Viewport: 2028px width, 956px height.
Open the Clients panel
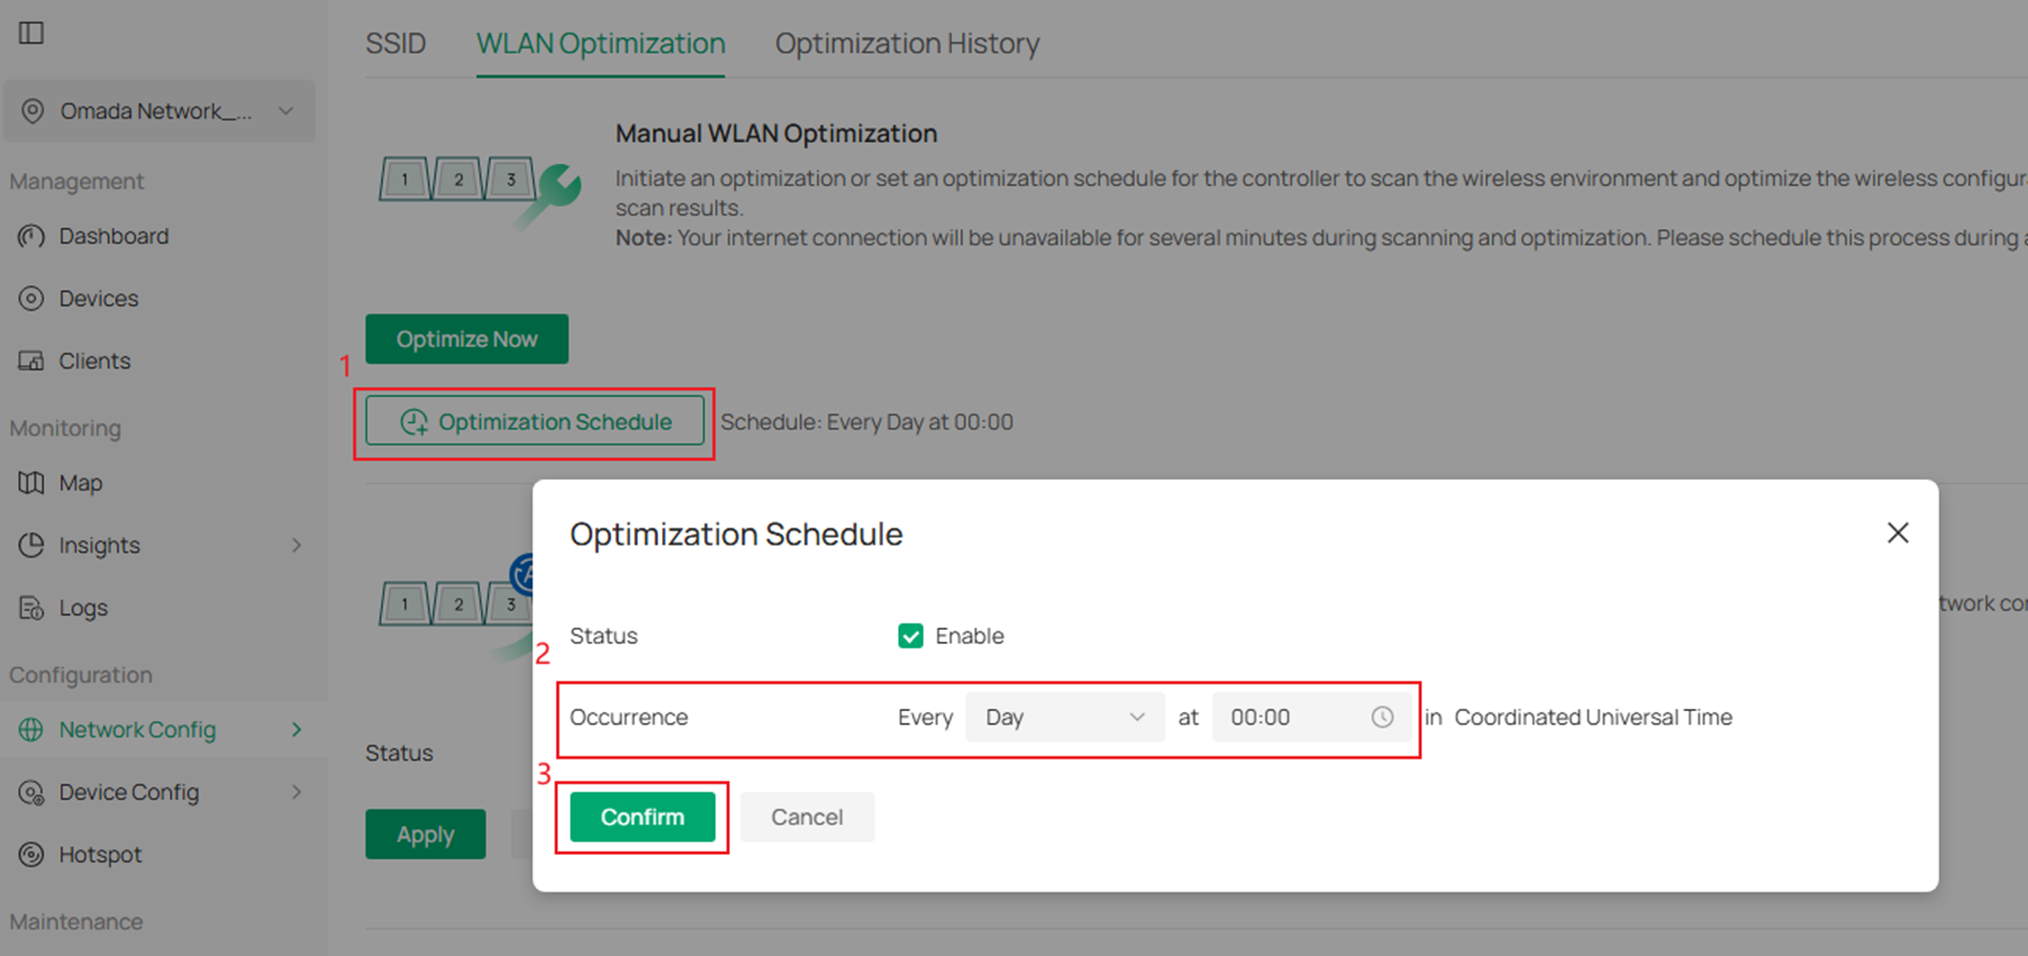(x=31, y=360)
